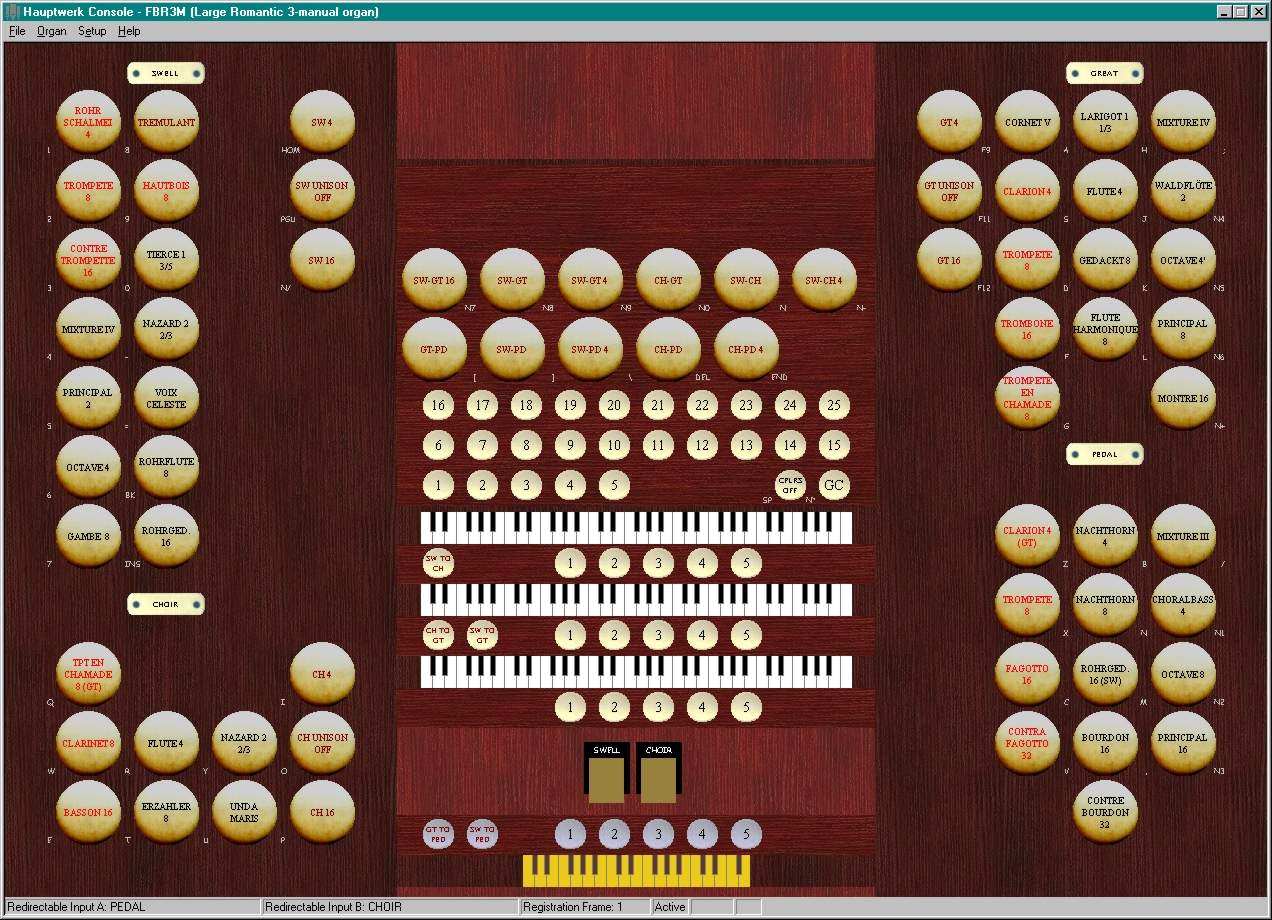
Task: Toggle the Choir TPT en Chamade 8 stop
Action: (88, 674)
